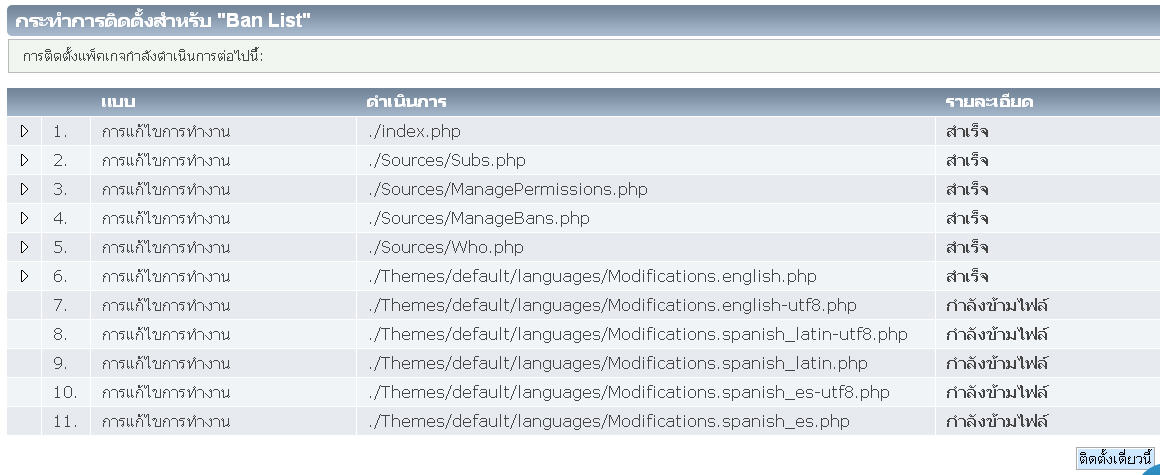Click the รายละเอียด column header

(989, 102)
